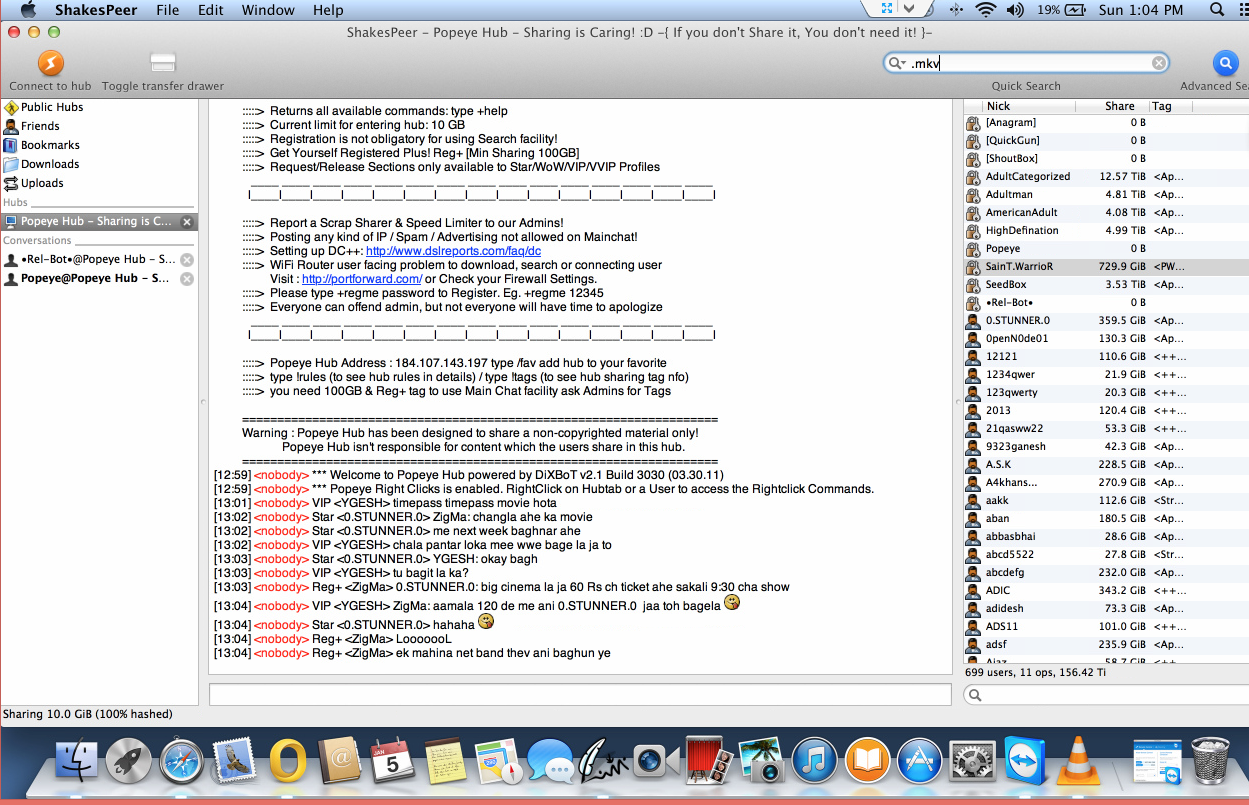Click the user icon beside 0penN0de01
Viewport: 1249px width, 805px height.
click(x=972, y=339)
